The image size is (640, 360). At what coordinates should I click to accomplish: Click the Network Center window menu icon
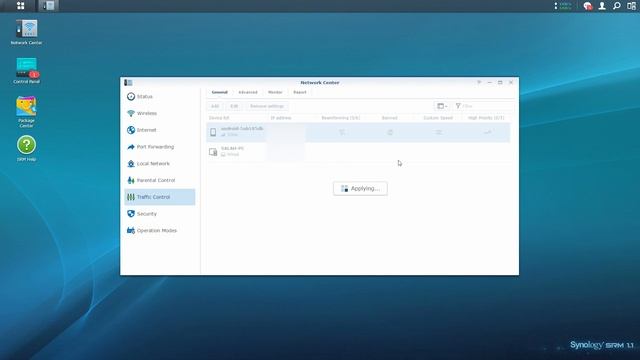[x=128, y=83]
